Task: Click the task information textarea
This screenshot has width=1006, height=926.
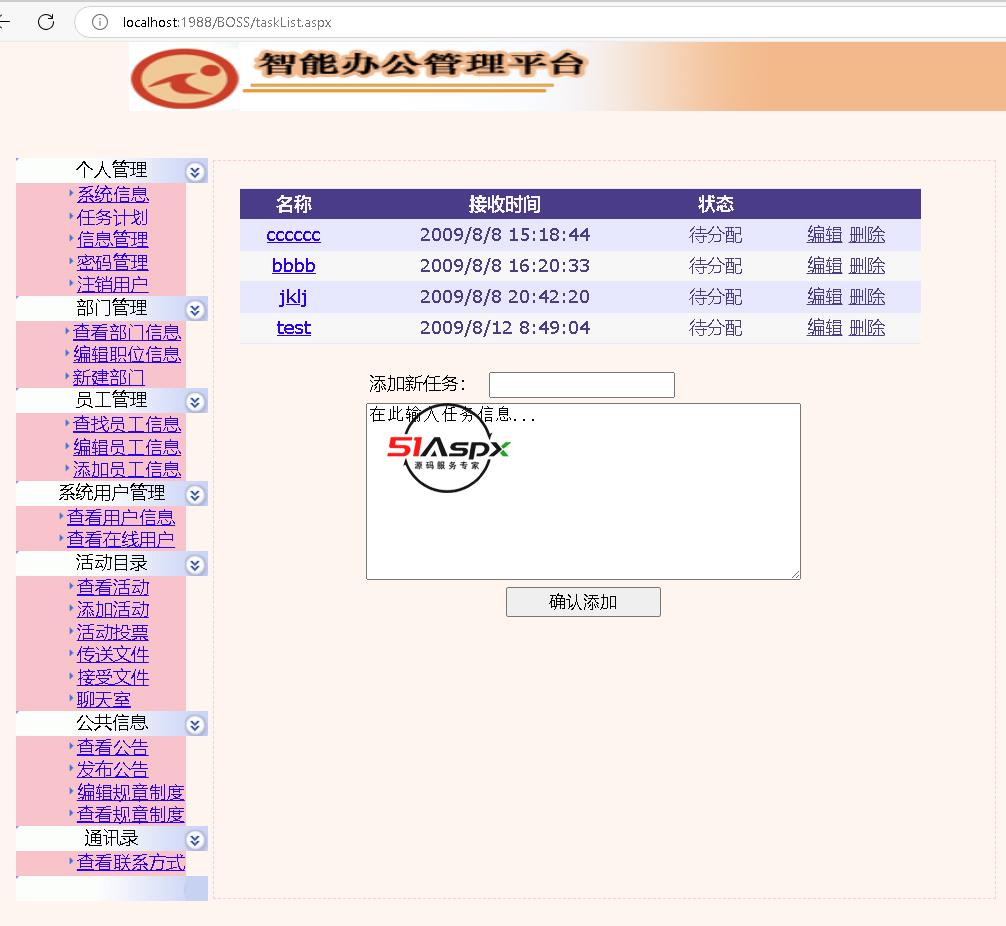Action: point(583,492)
